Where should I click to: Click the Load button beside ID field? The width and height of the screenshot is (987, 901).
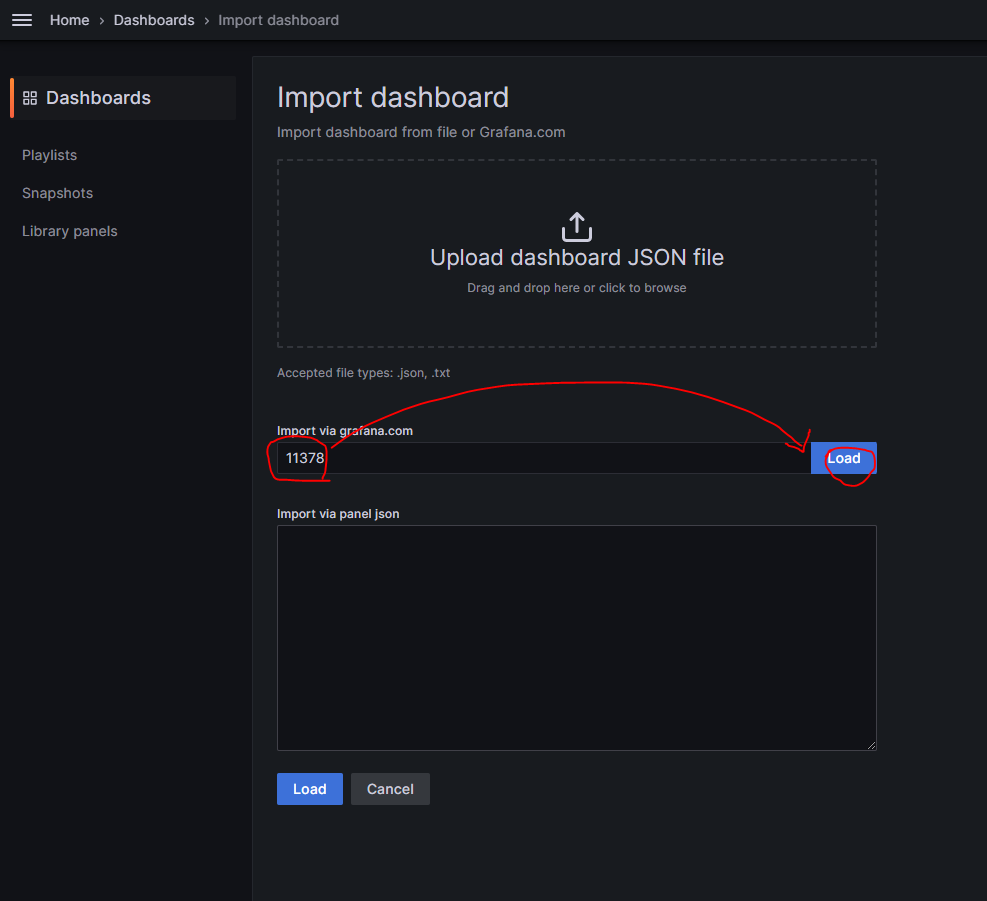pos(843,458)
